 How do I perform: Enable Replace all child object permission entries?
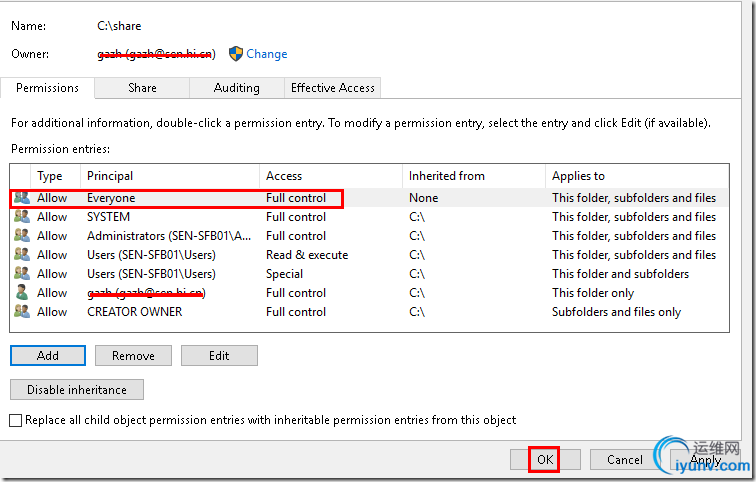tap(15, 420)
